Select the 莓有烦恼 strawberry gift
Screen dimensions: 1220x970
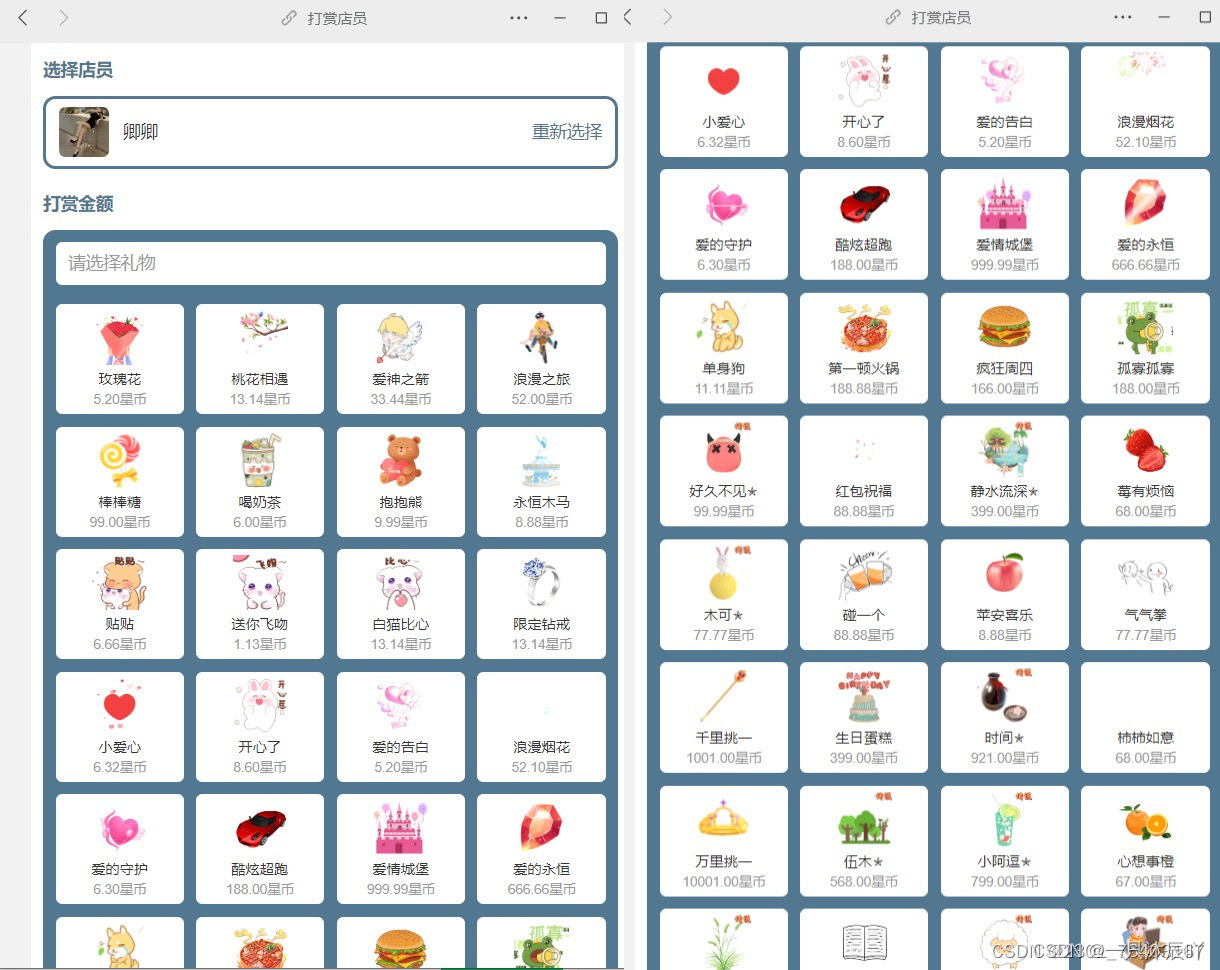pyautogui.click(x=1145, y=471)
